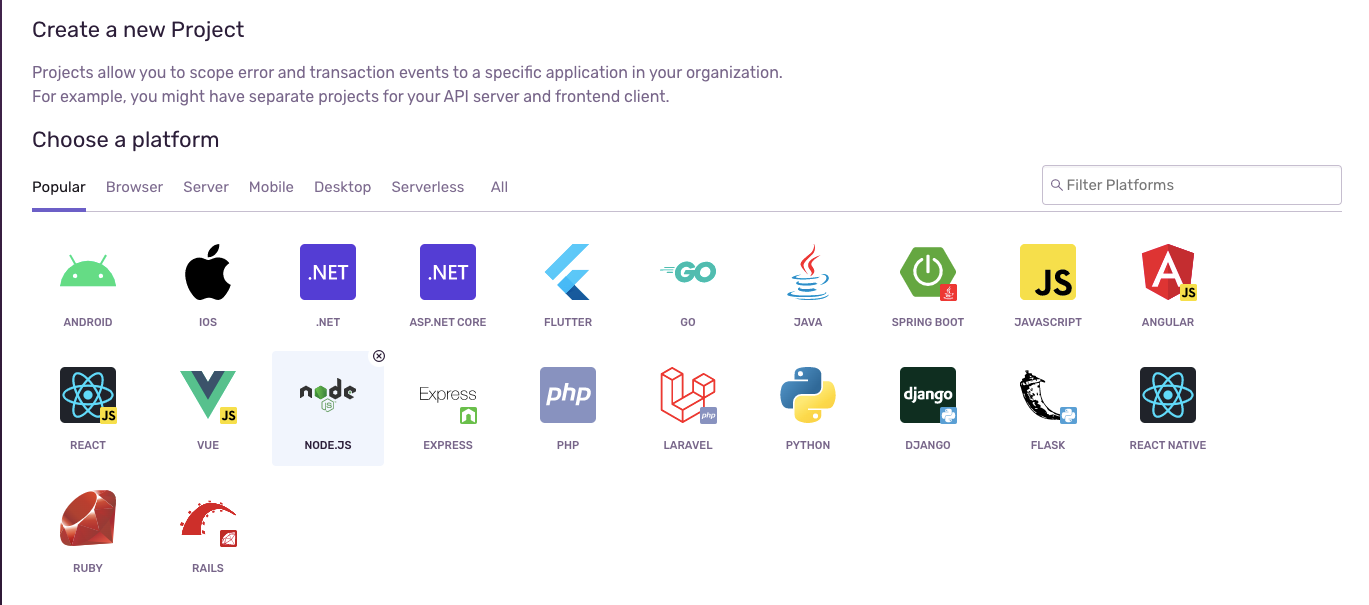Choose the Flutter platform icon
This screenshot has height=605, width=1369.
click(x=568, y=272)
